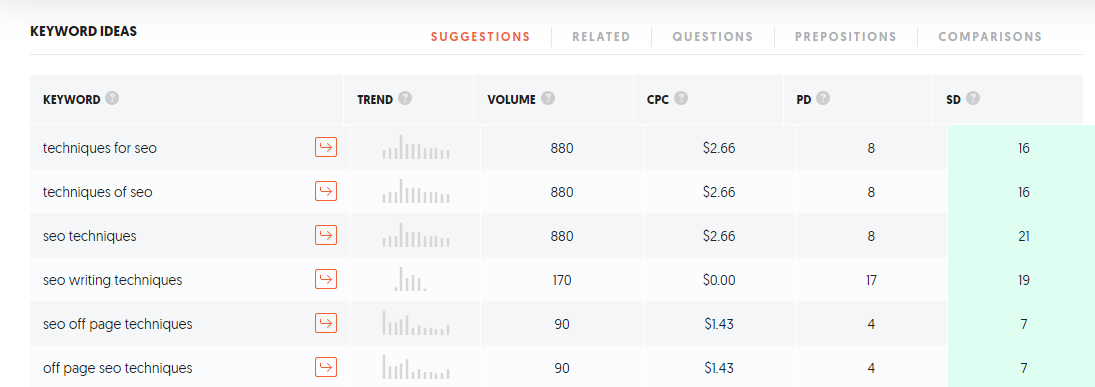Open arrow icon for 'off page seo techniques'
The image size is (1095, 387).
point(326,367)
